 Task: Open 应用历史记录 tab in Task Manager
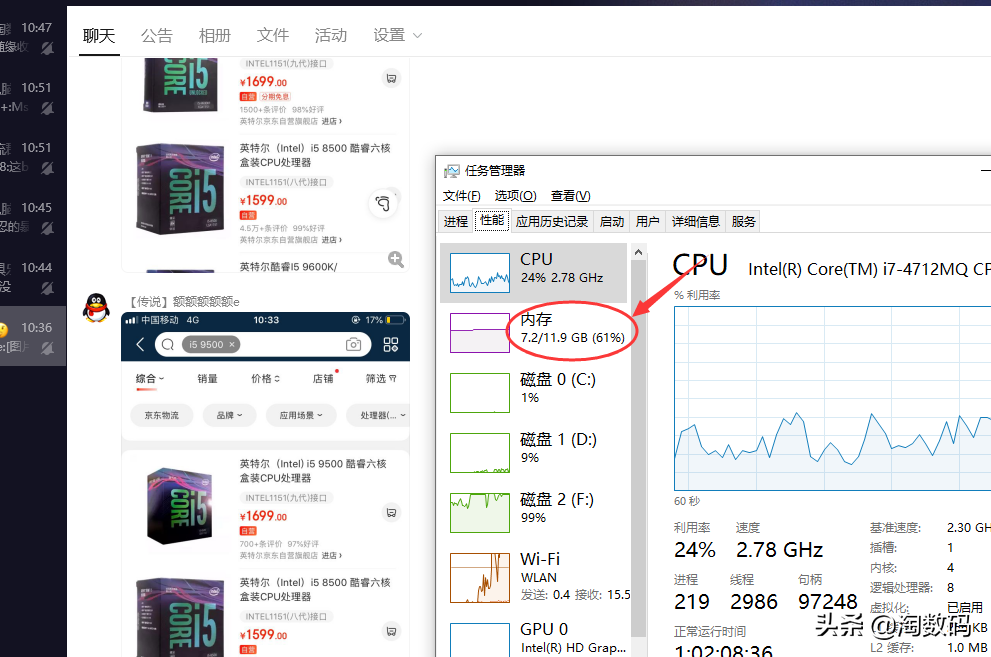[x=552, y=221]
